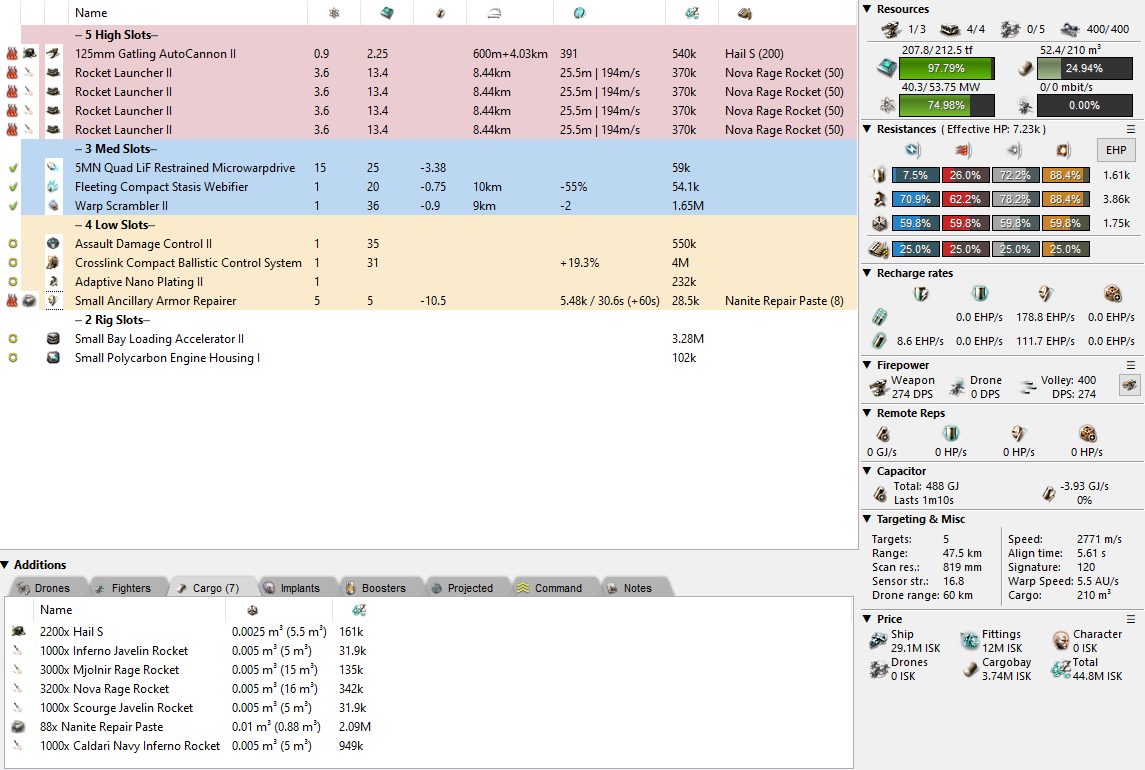Open the Price panel options menu
This screenshot has height=770, width=1145.
tap(1131, 619)
